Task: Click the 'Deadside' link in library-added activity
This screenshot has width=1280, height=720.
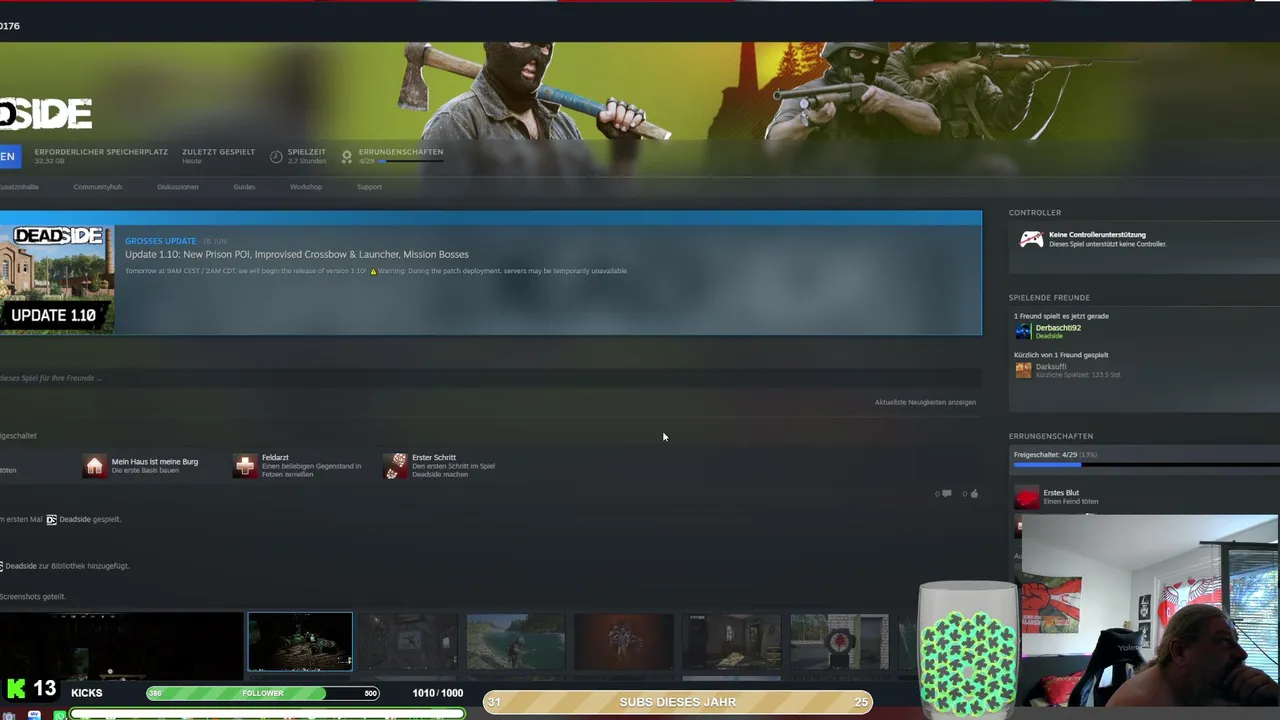Action: click(x=21, y=566)
